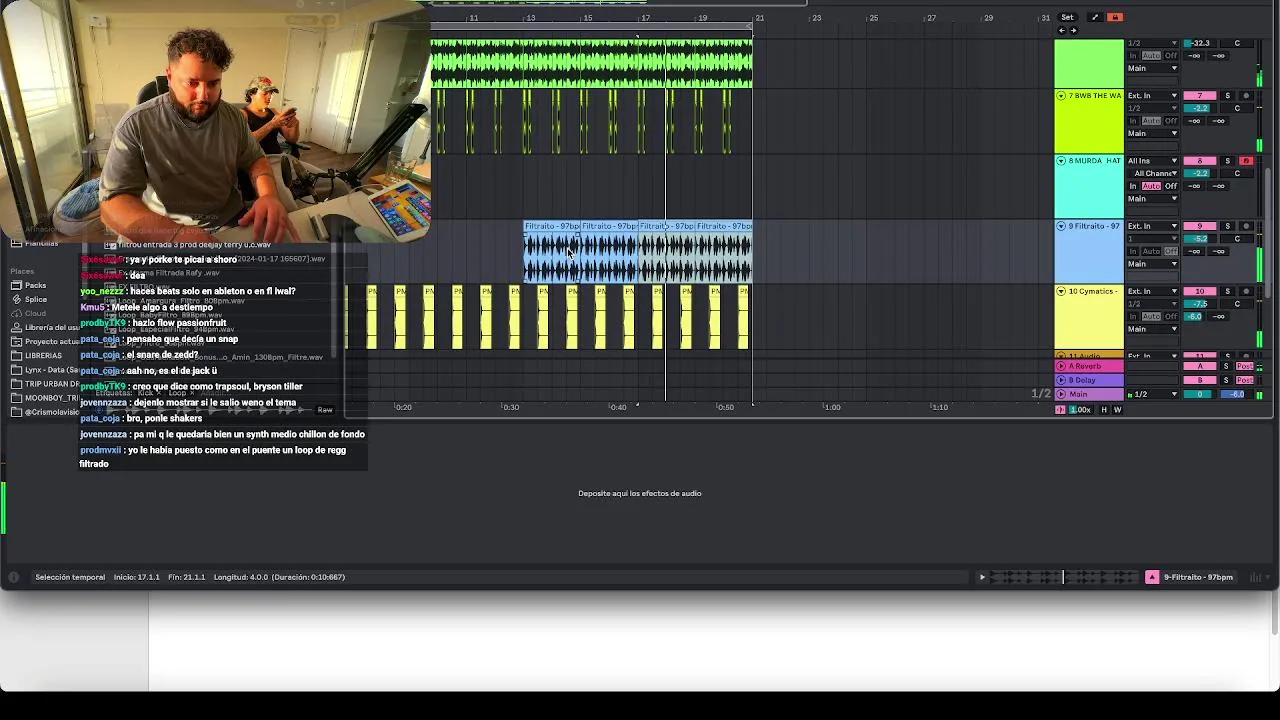Toggle track 9 activator button
This screenshot has width=1280, height=720.
1200,226
